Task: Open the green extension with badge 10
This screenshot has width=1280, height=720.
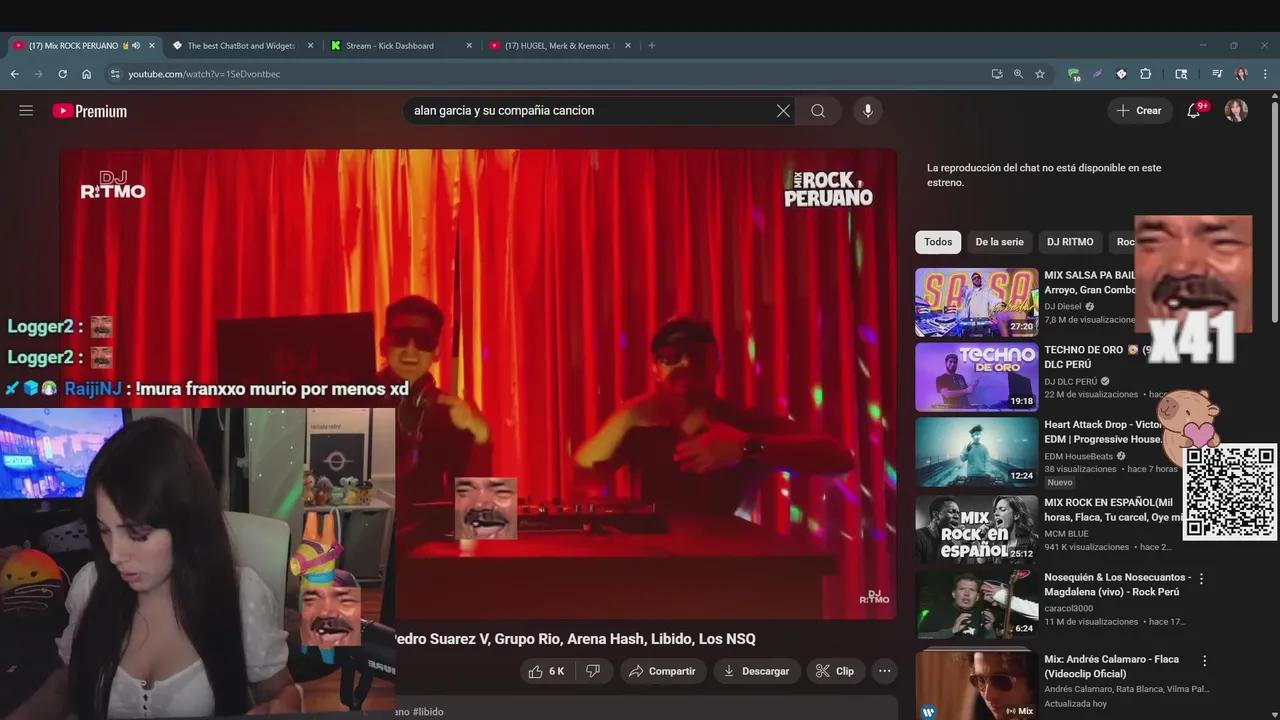Action: click(1074, 74)
